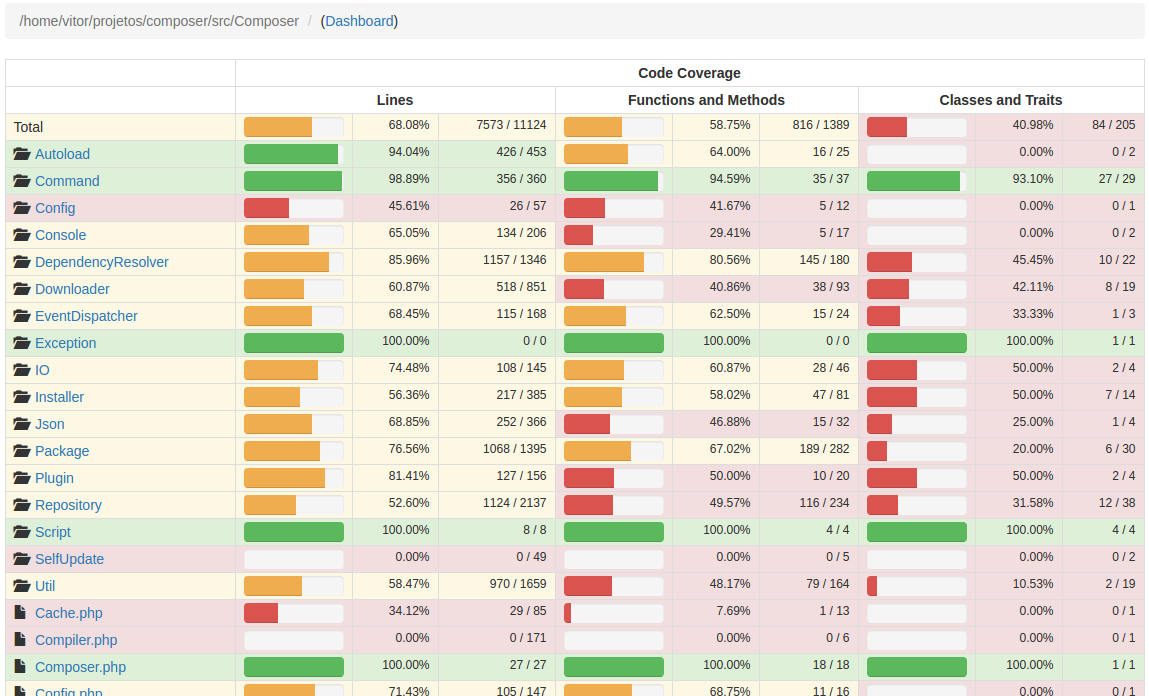Click the Functions and Methods column header
The height and width of the screenshot is (696, 1149).
(x=706, y=100)
